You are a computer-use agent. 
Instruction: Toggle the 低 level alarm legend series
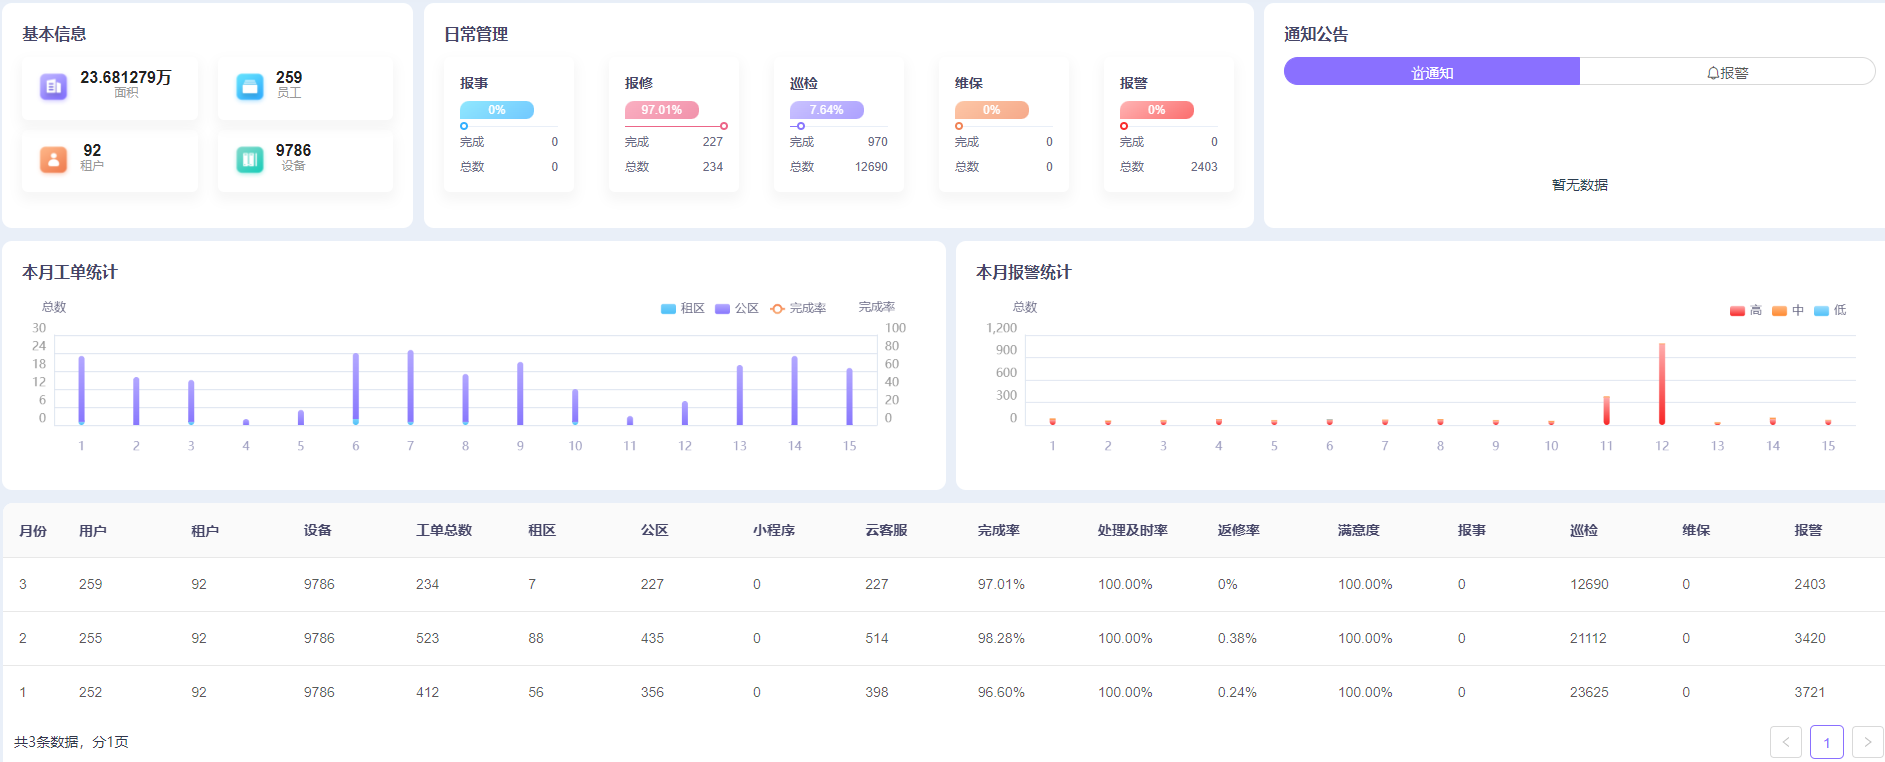[x=1830, y=311]
